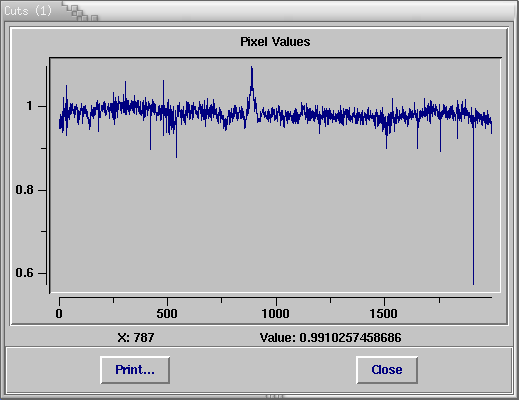Click the tallest emission peak in the plot
This screenshot has width=519, height=400.
(252, 68)
